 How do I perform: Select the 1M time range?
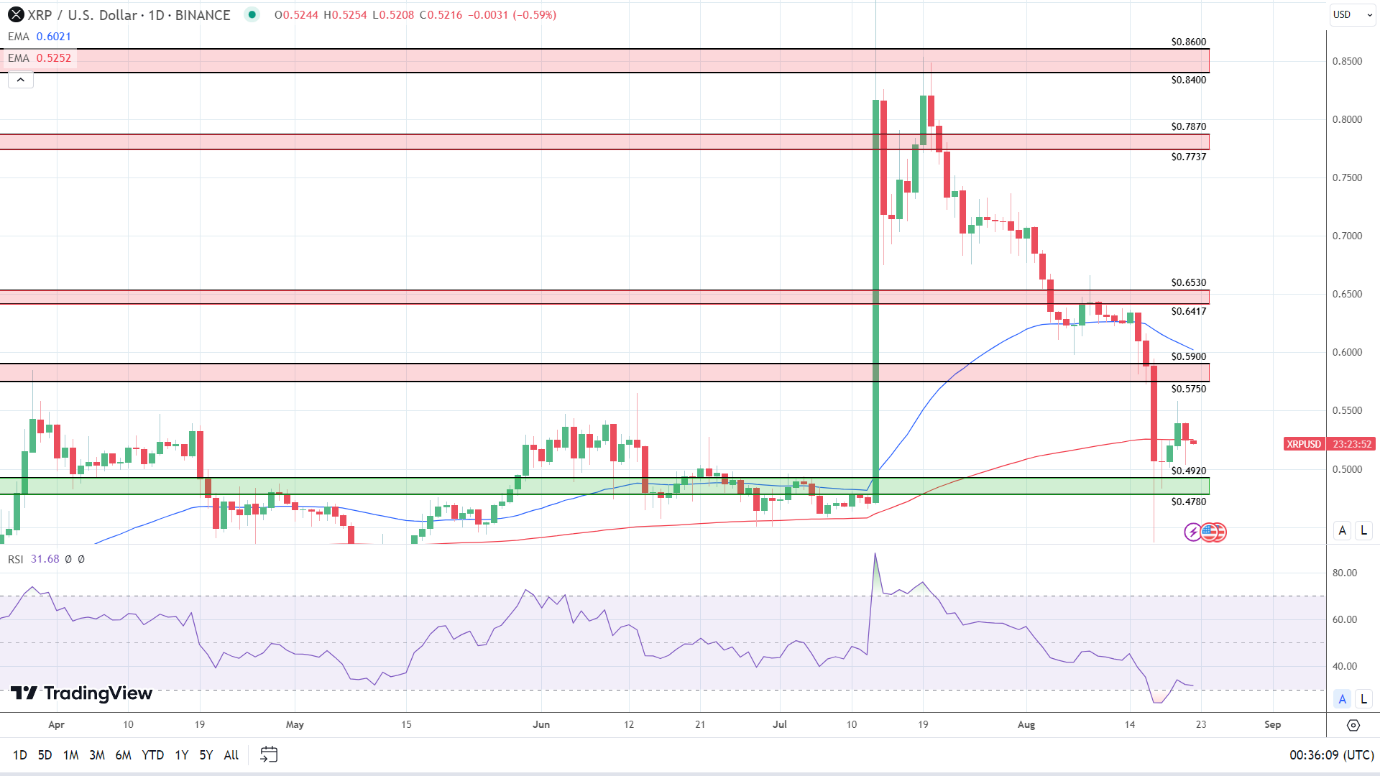coord(71,755)
